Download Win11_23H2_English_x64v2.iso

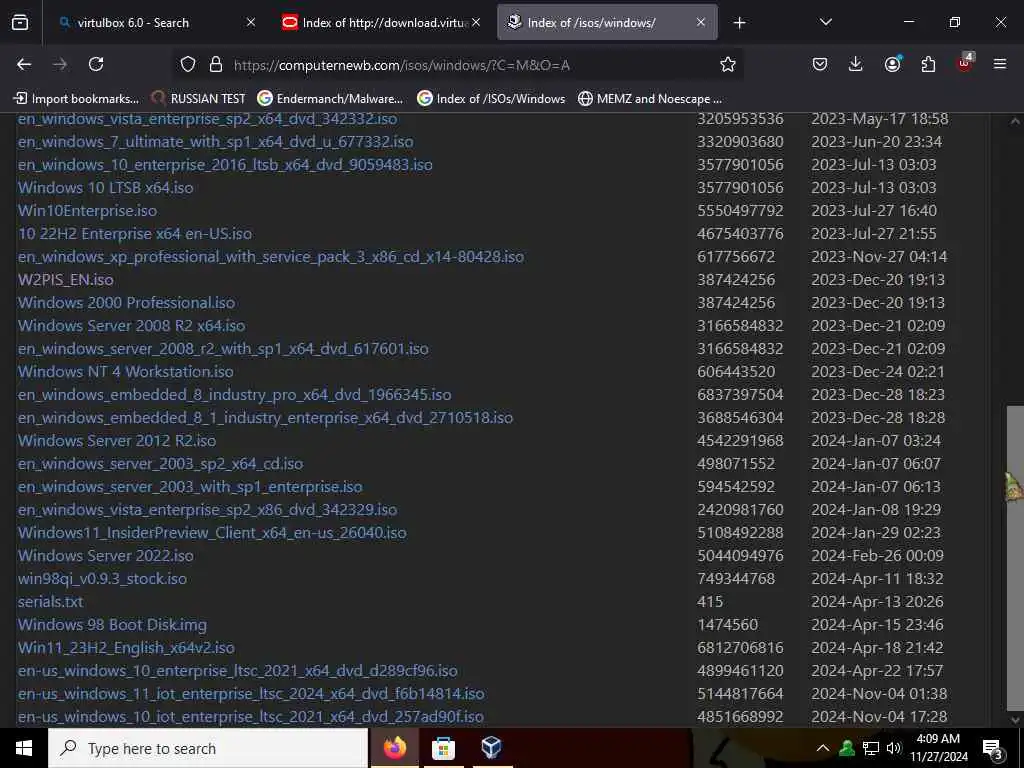pyautogui.click(x=126, y=648)
